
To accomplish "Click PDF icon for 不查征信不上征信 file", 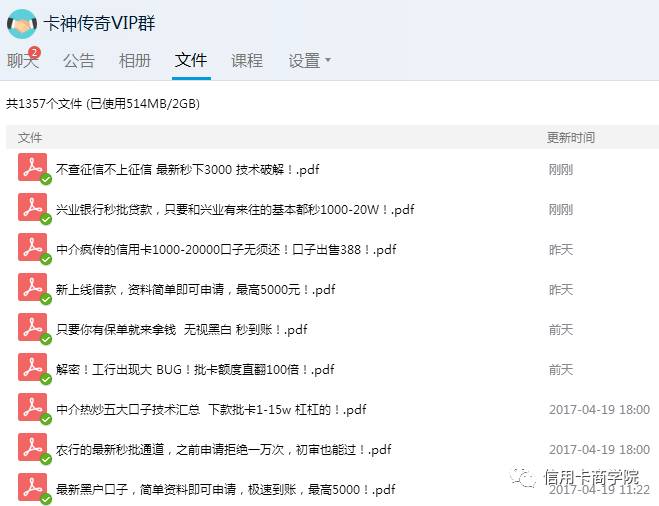I will 33,168.
